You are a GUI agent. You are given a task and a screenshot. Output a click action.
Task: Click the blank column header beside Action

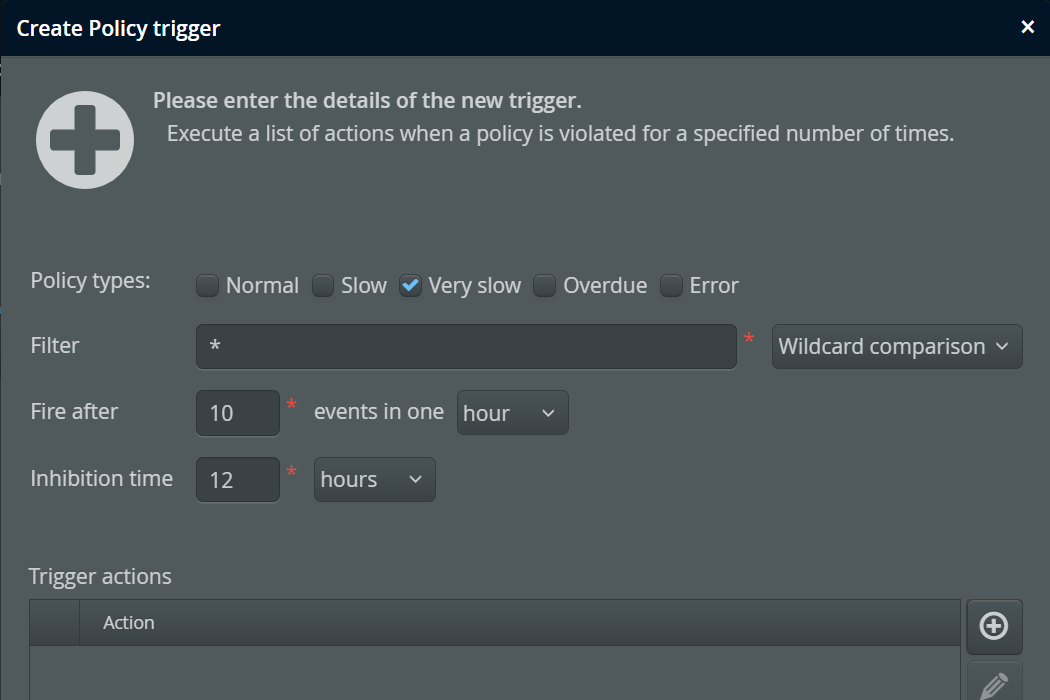pos(54,623)
